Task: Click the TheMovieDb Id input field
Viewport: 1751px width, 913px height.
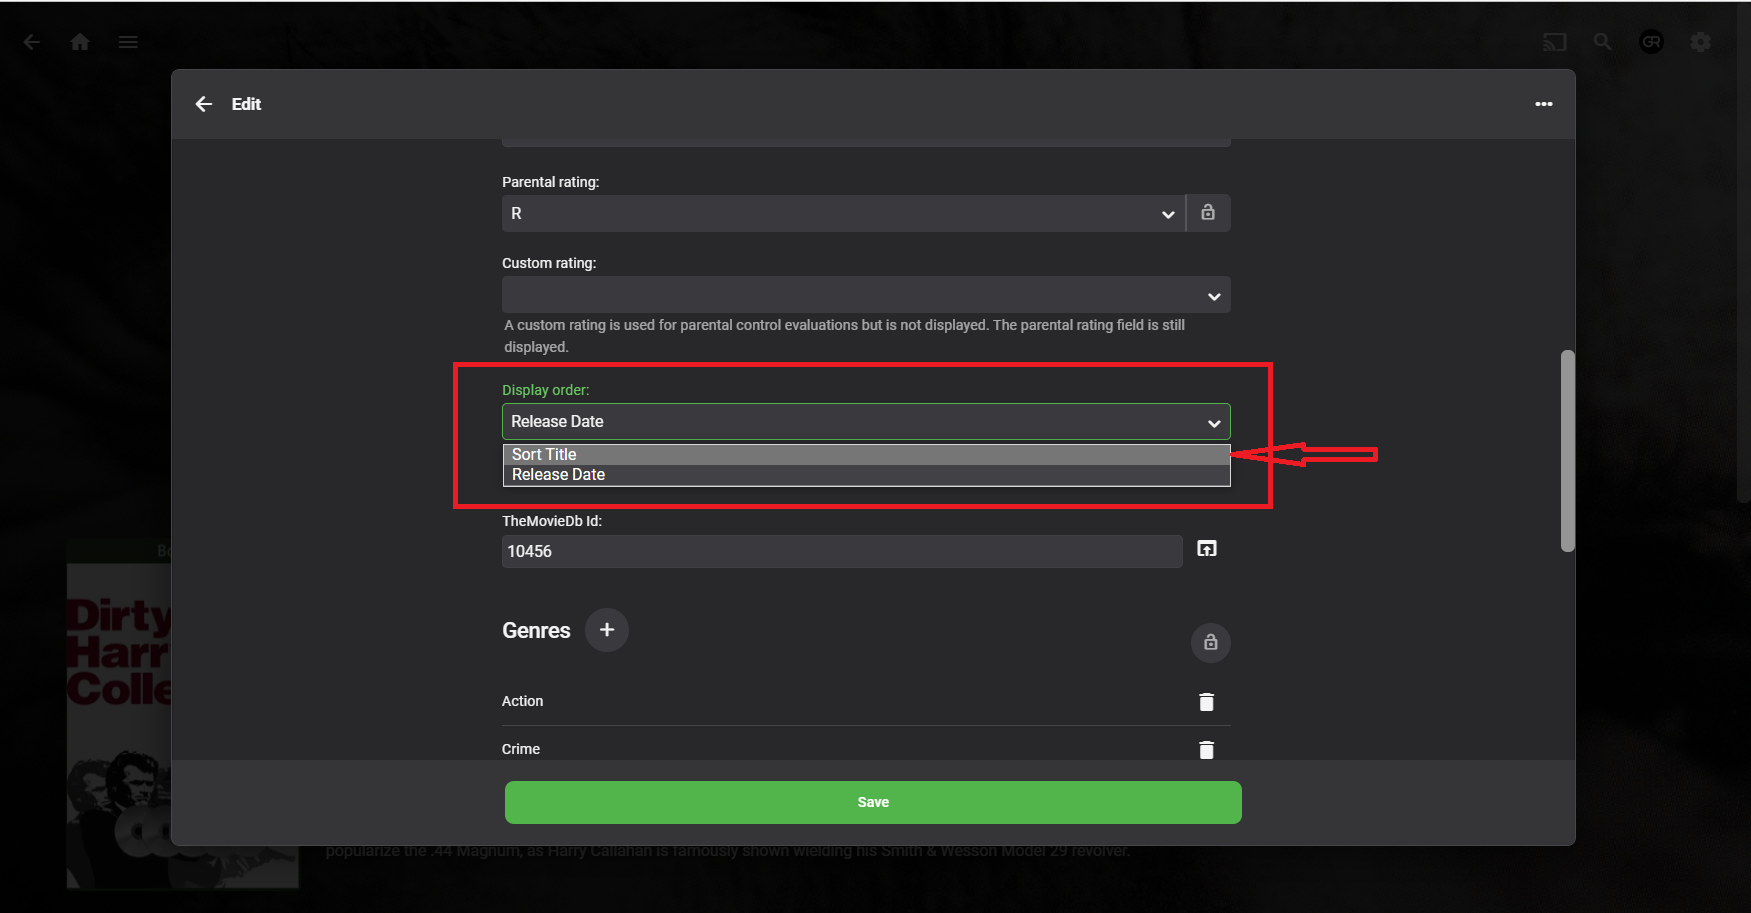Action: click(842, 551)
